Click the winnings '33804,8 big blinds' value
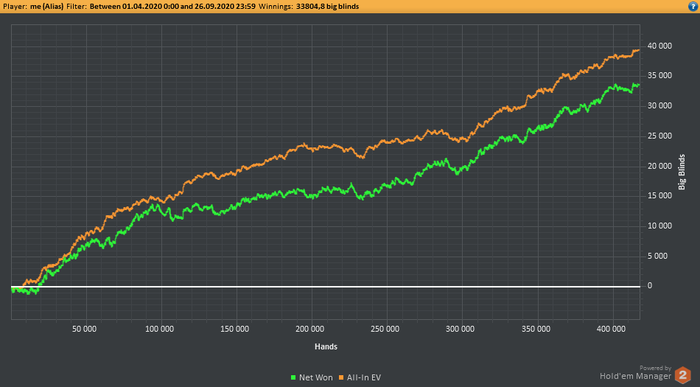 tap(328, 6)
